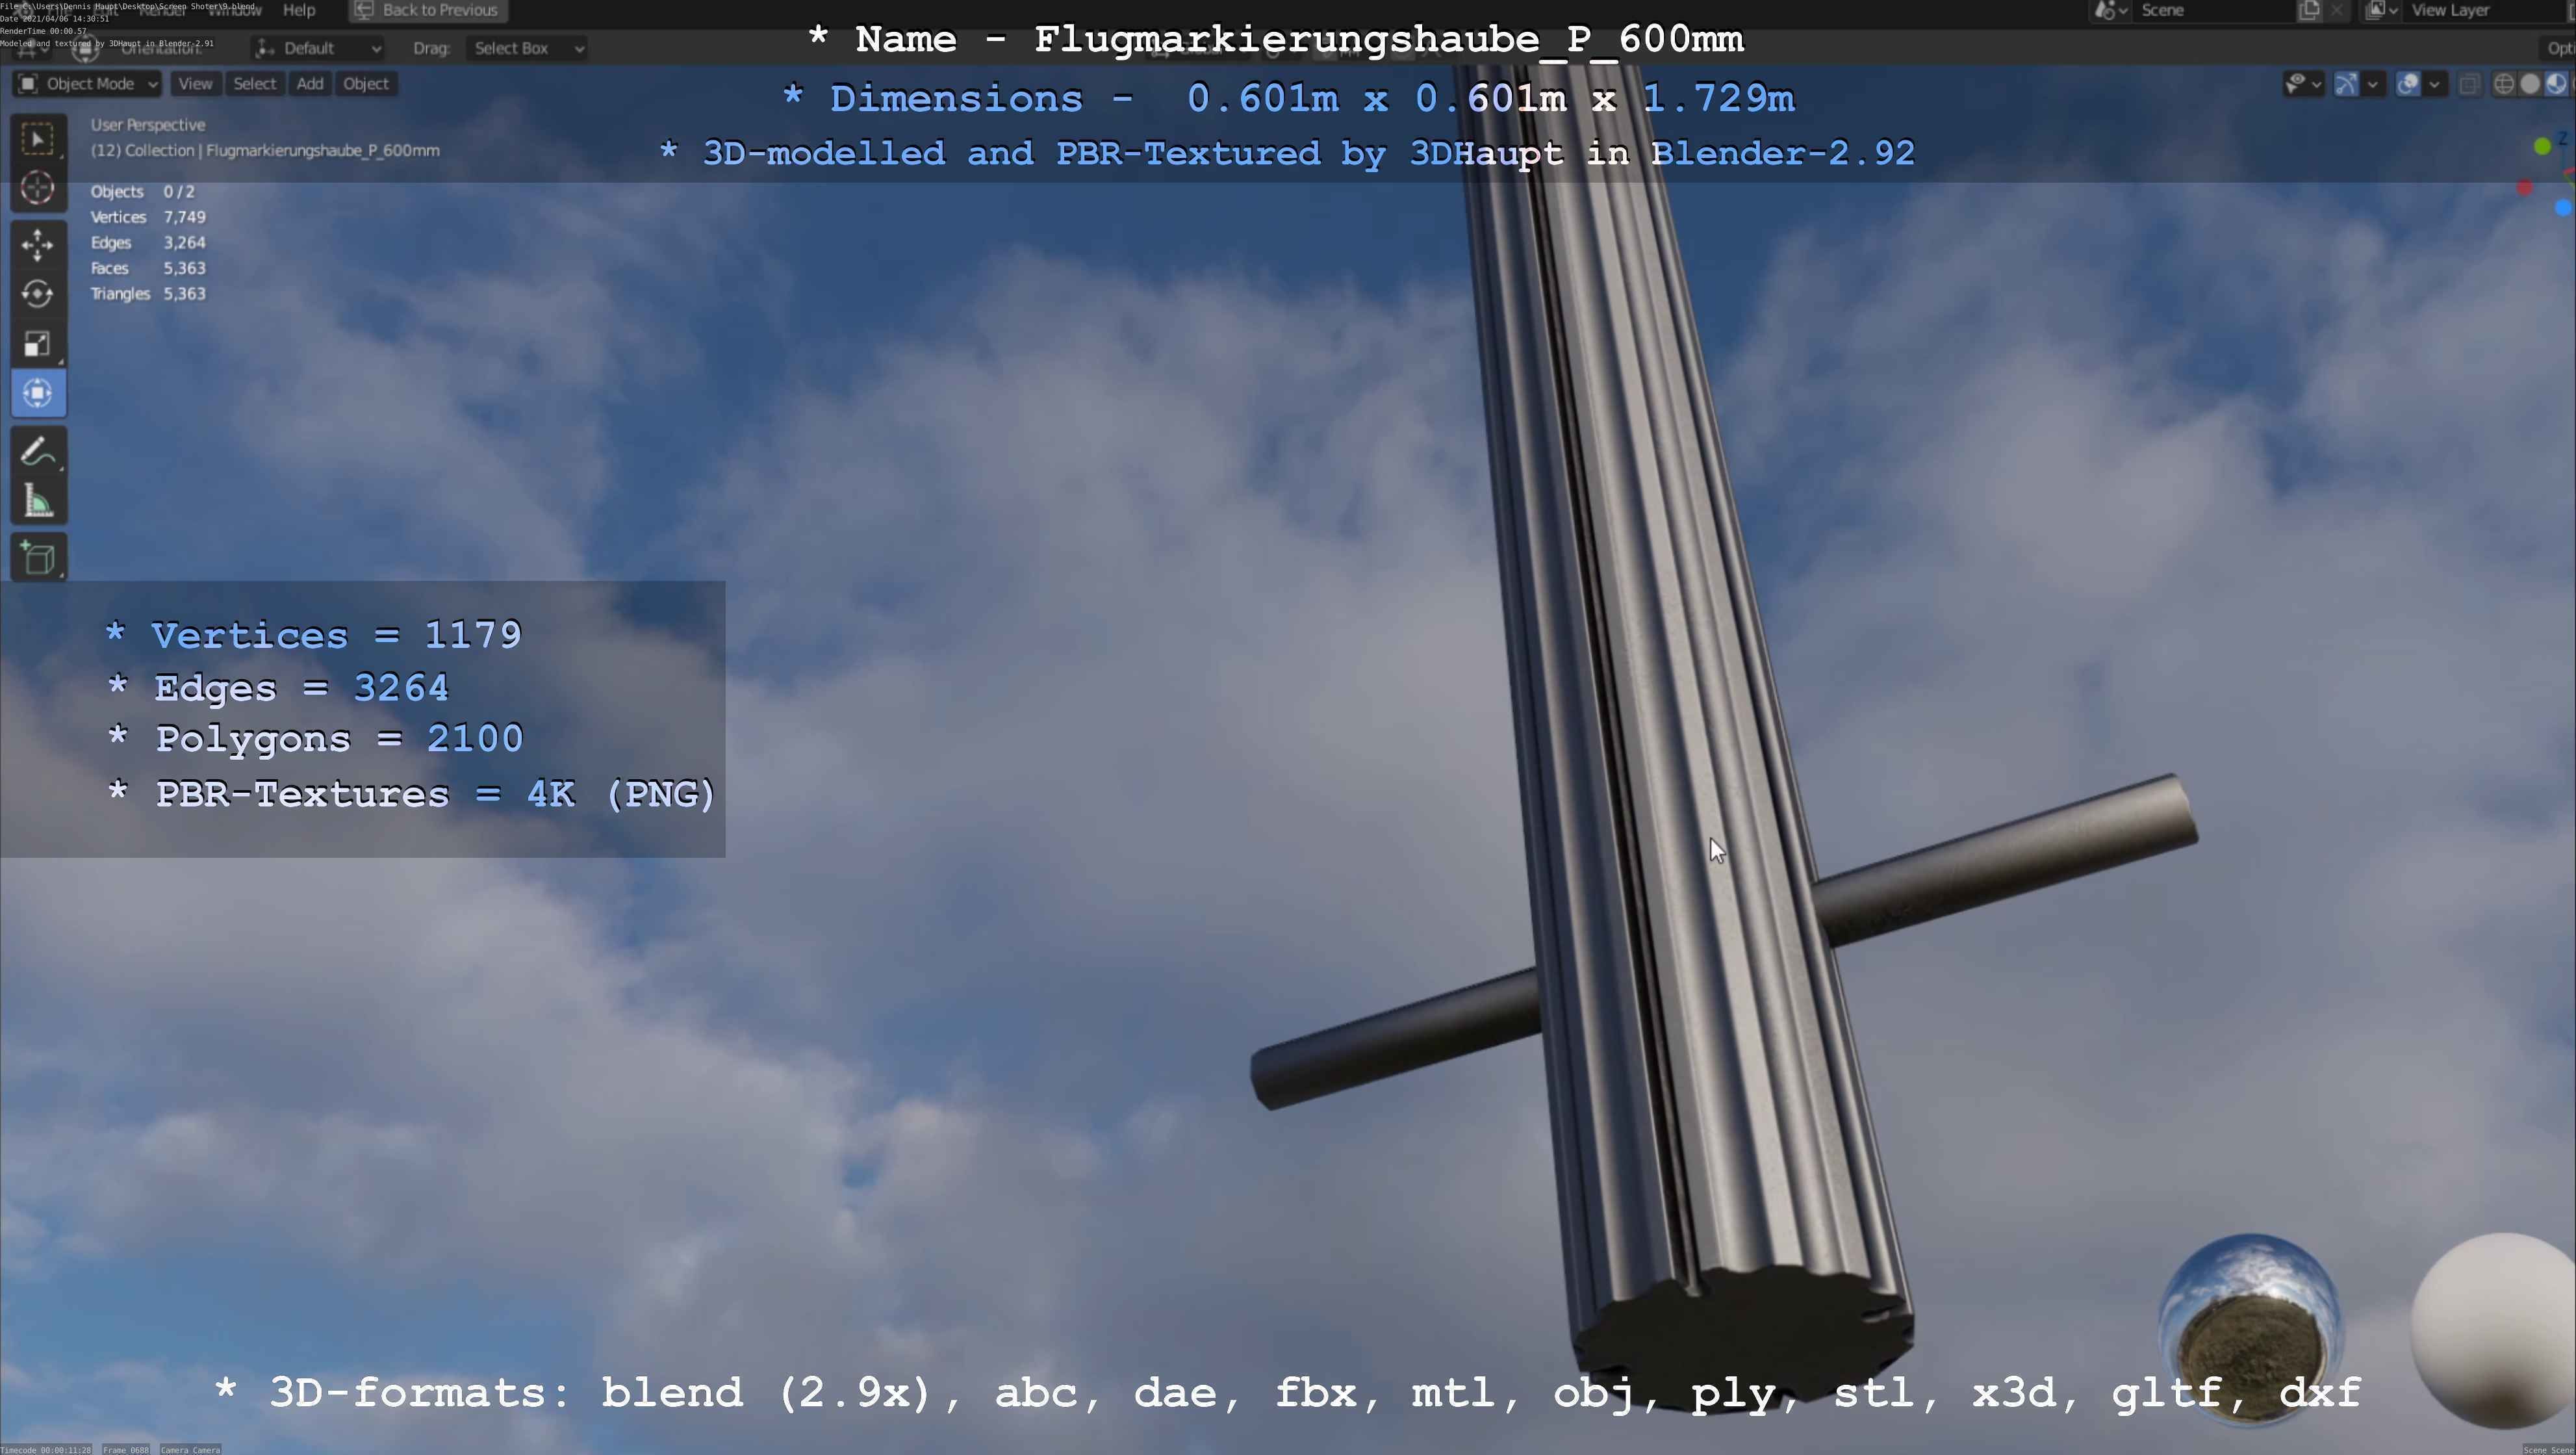Toggle viewport overlays on or off
Viewport: 2576px width, 1455px height.
point(2408,84)
